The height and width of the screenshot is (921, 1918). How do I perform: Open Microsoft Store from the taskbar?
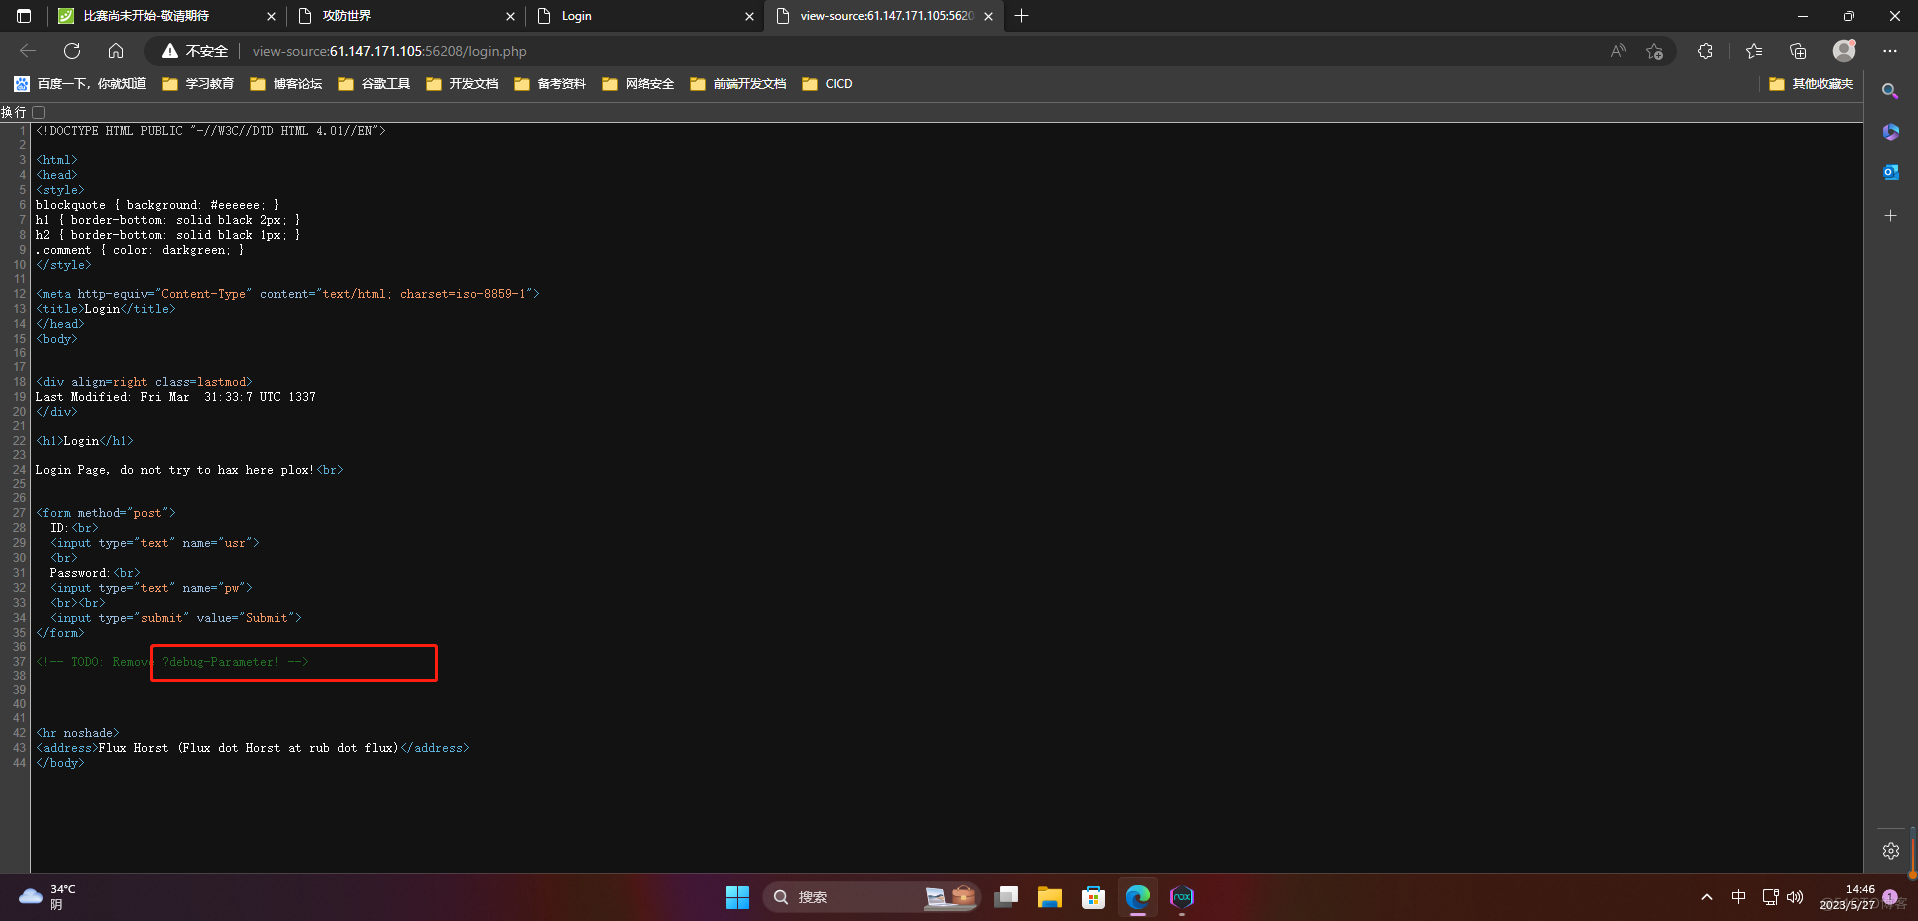pos(1093,897)
